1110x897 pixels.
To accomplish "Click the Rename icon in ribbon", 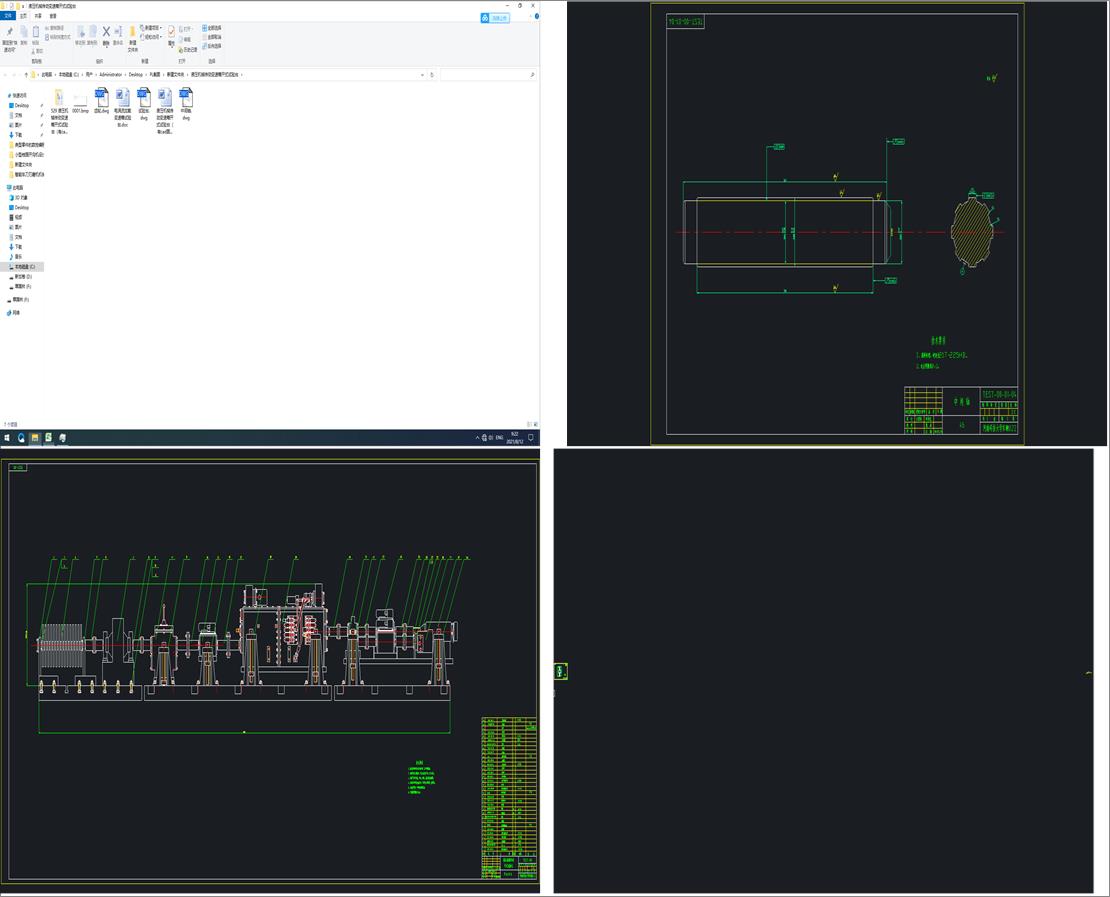I will click(118, 35).
